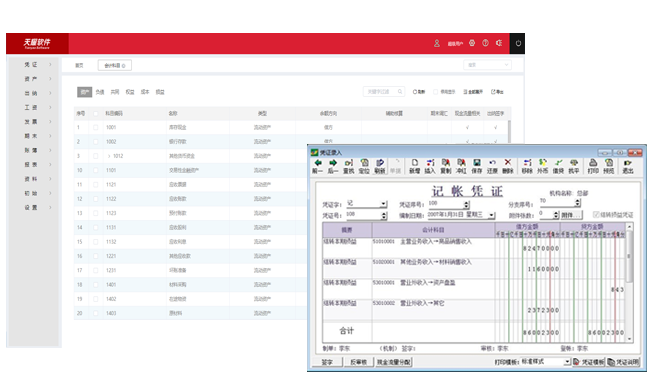Expand the 1012 row tree arrow

(109, 156)
